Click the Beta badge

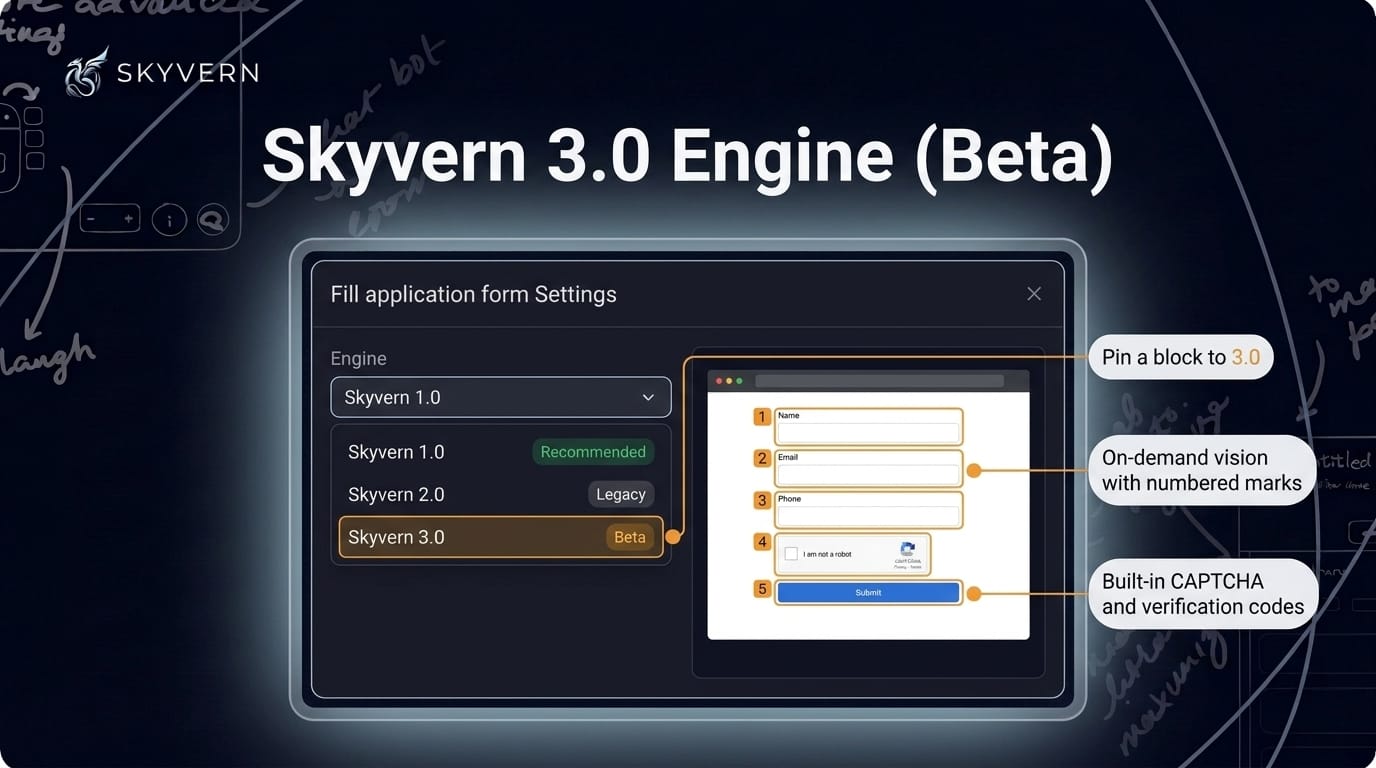630,537
